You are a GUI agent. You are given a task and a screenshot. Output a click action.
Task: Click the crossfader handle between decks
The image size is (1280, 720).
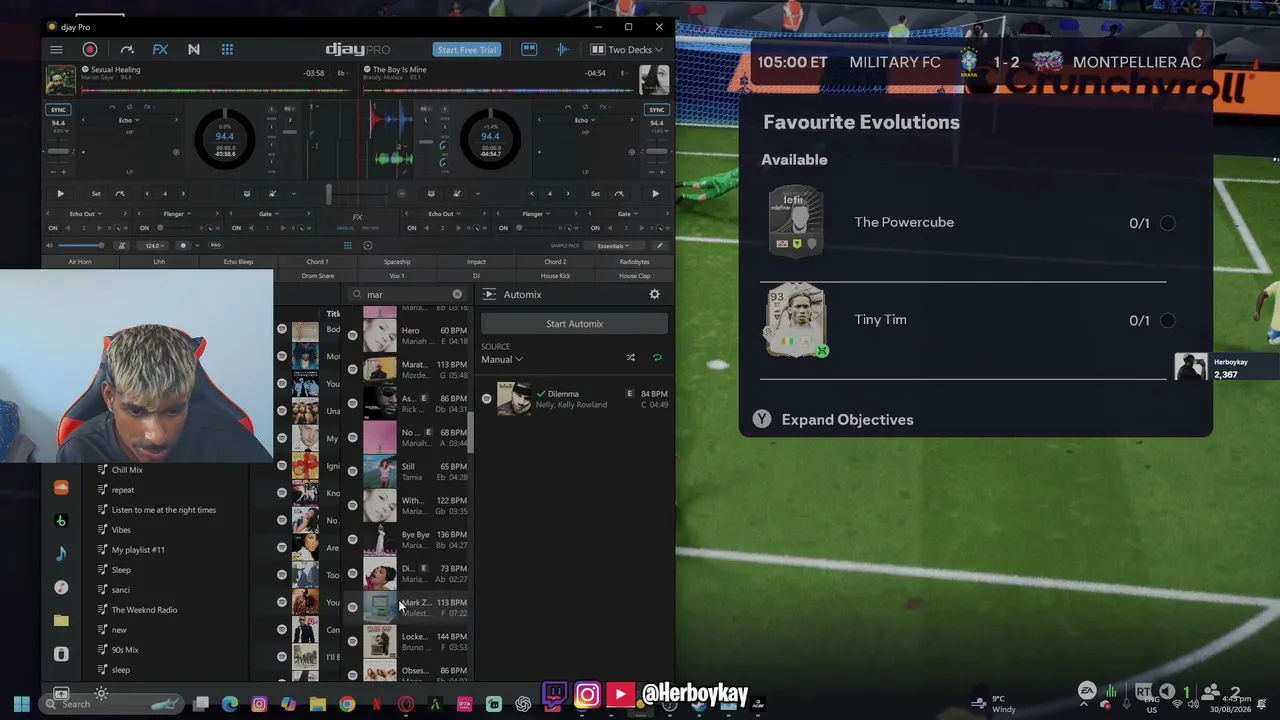point(328,194)
